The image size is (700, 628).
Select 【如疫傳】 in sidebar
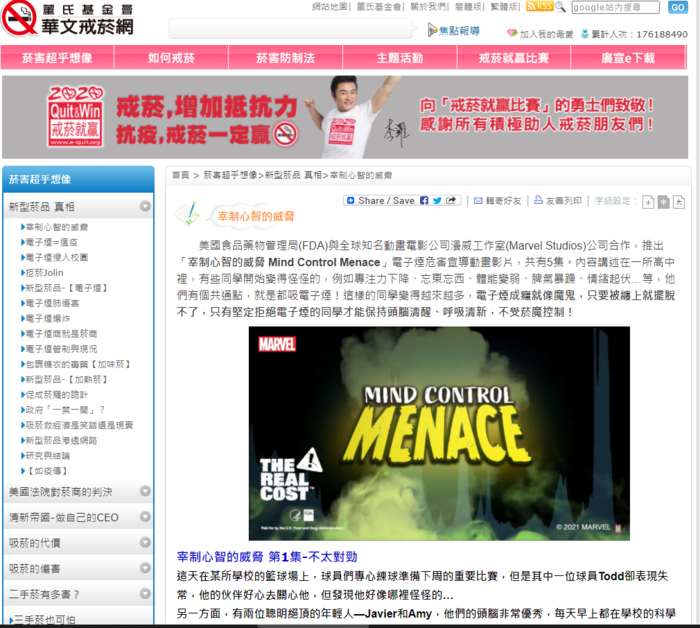pos(48,471)
